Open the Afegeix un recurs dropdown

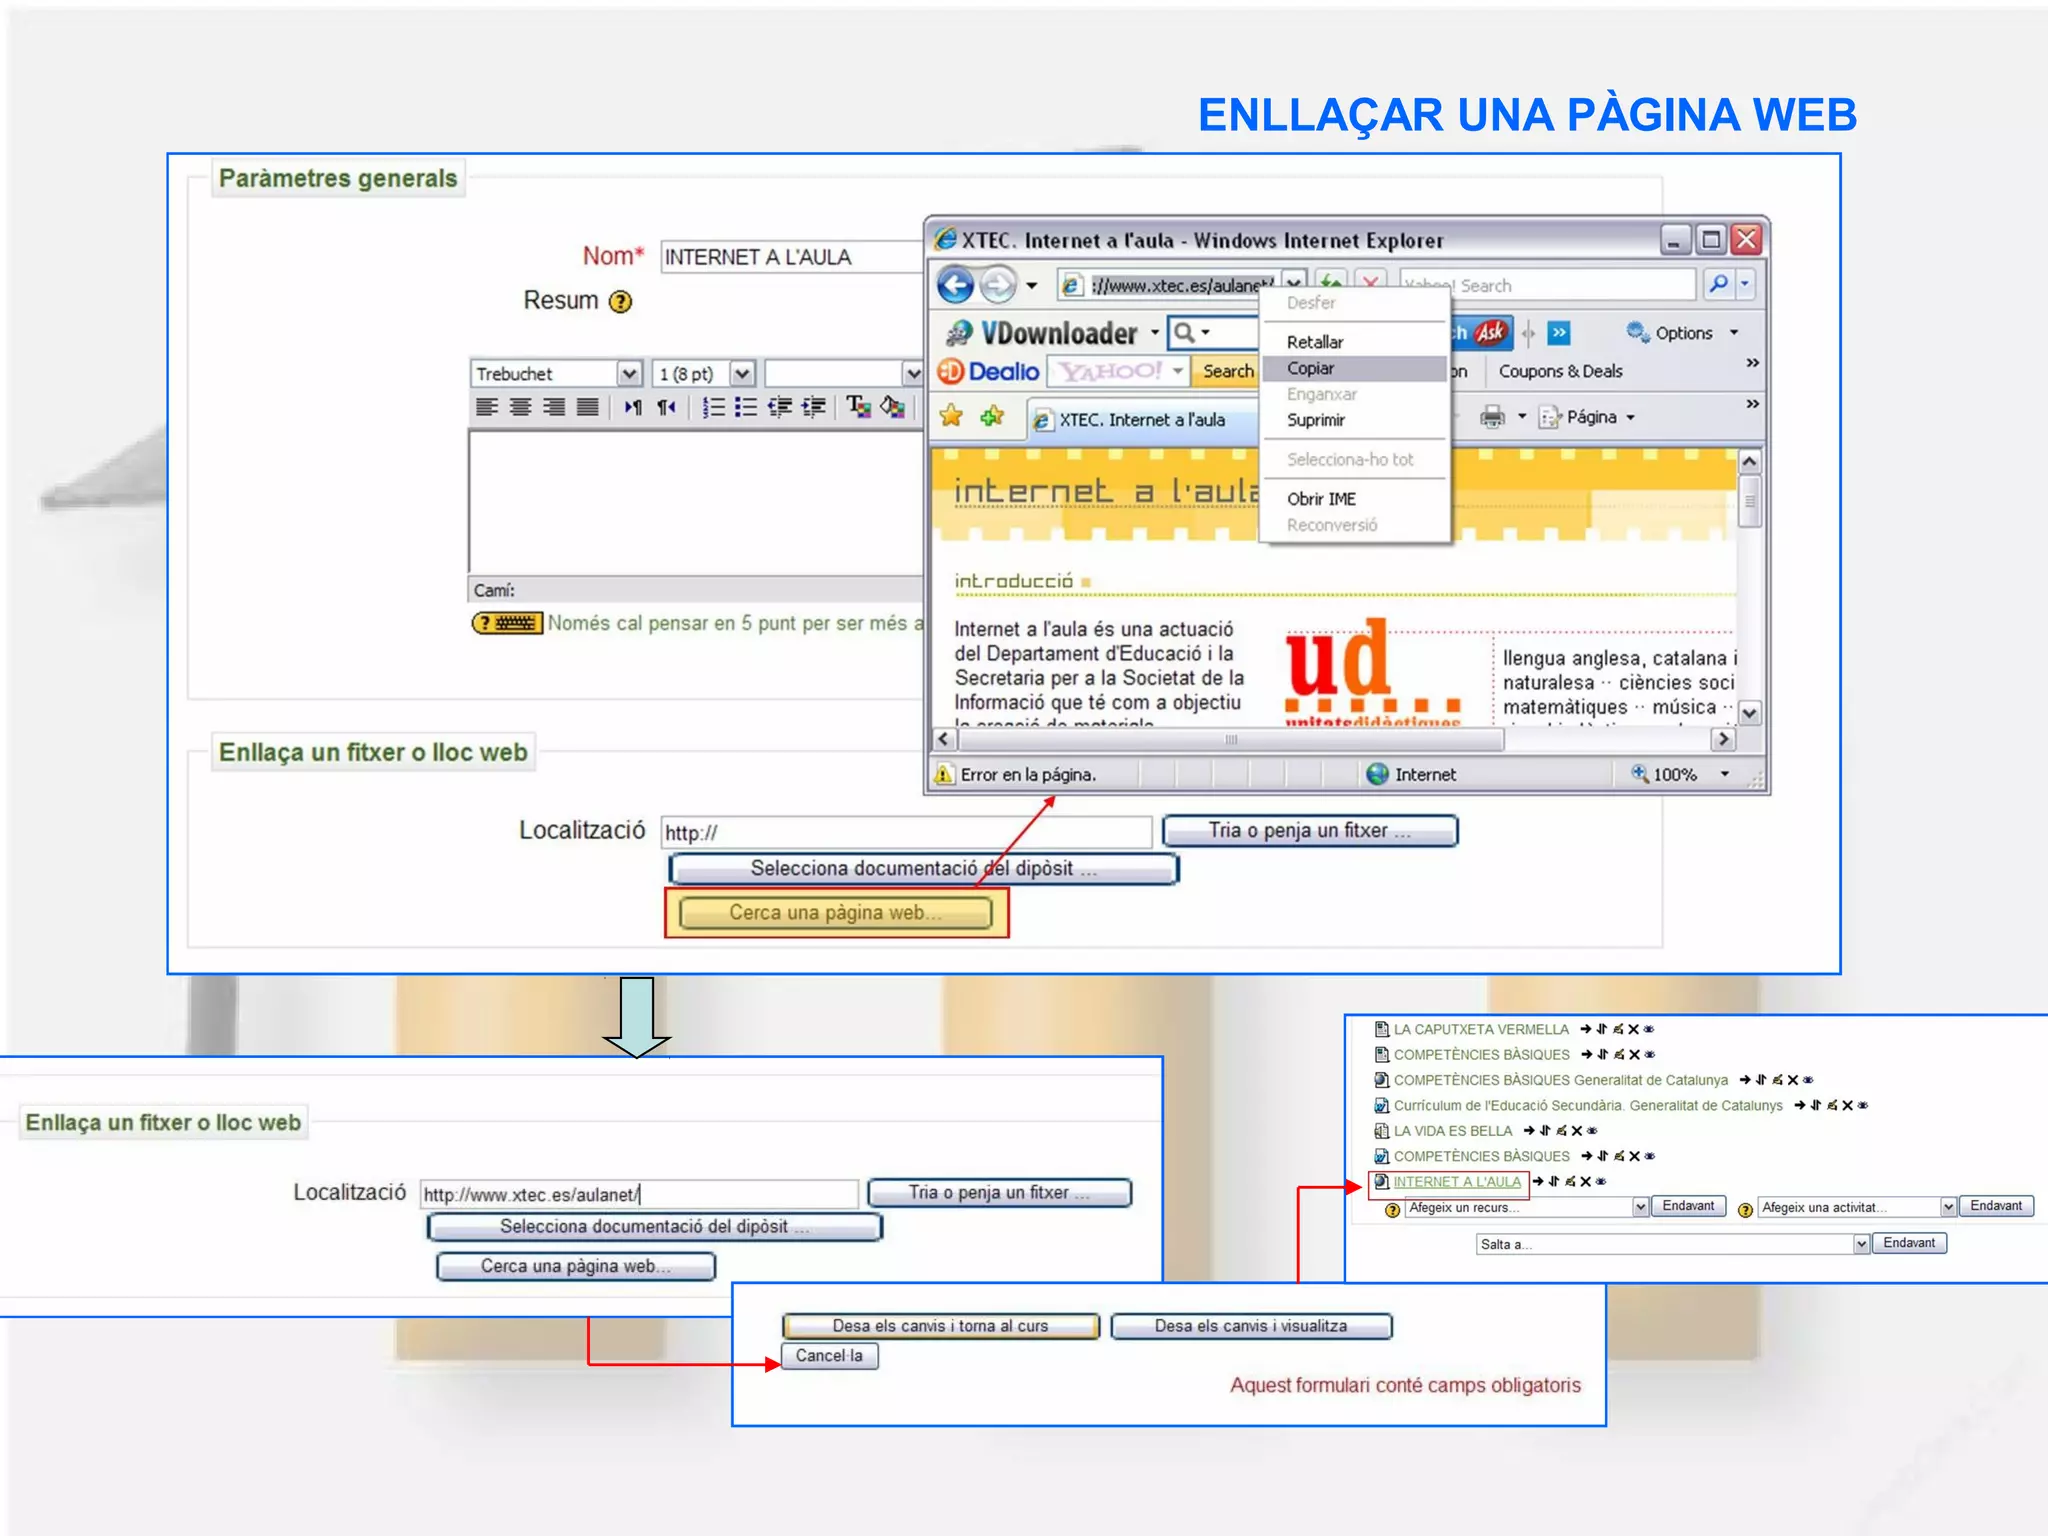pyautogui.click(x=1640, y=1208)
